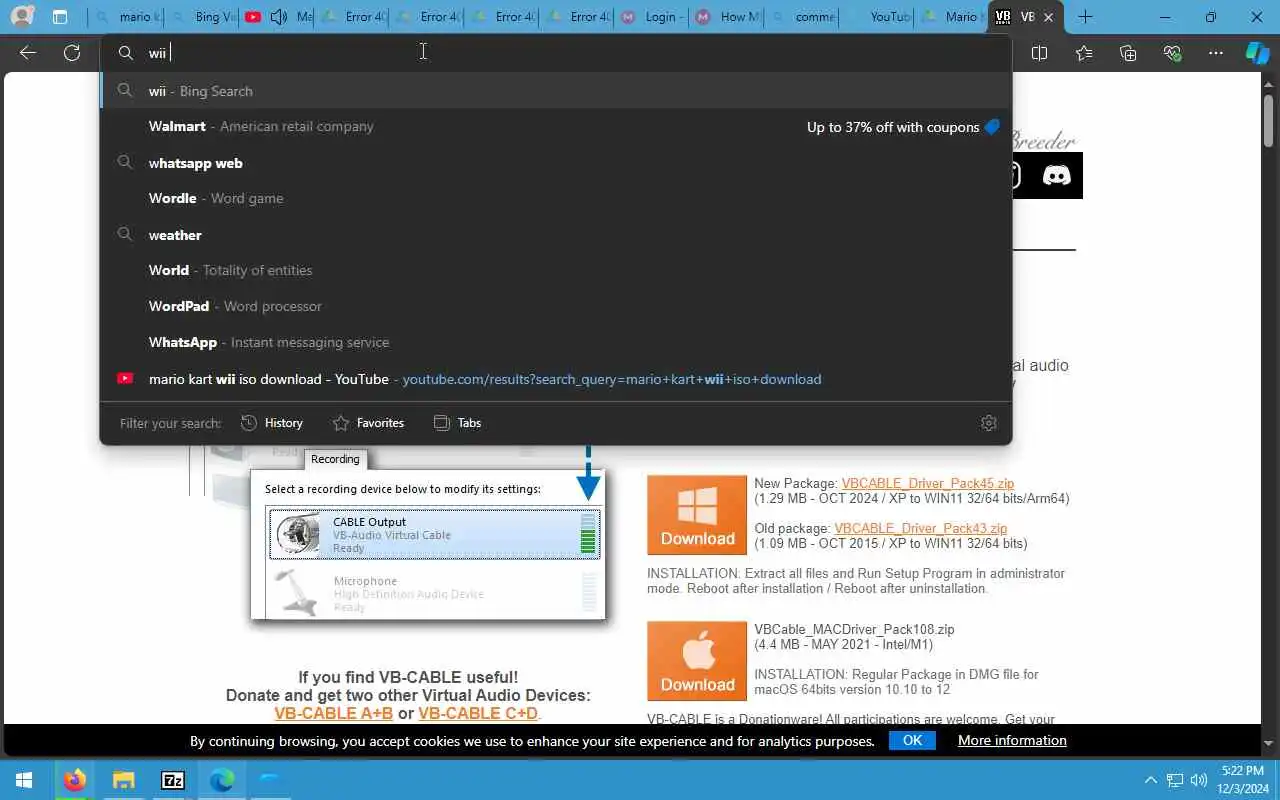Open File Explorer from the taskbar

[x=123, y=780]
